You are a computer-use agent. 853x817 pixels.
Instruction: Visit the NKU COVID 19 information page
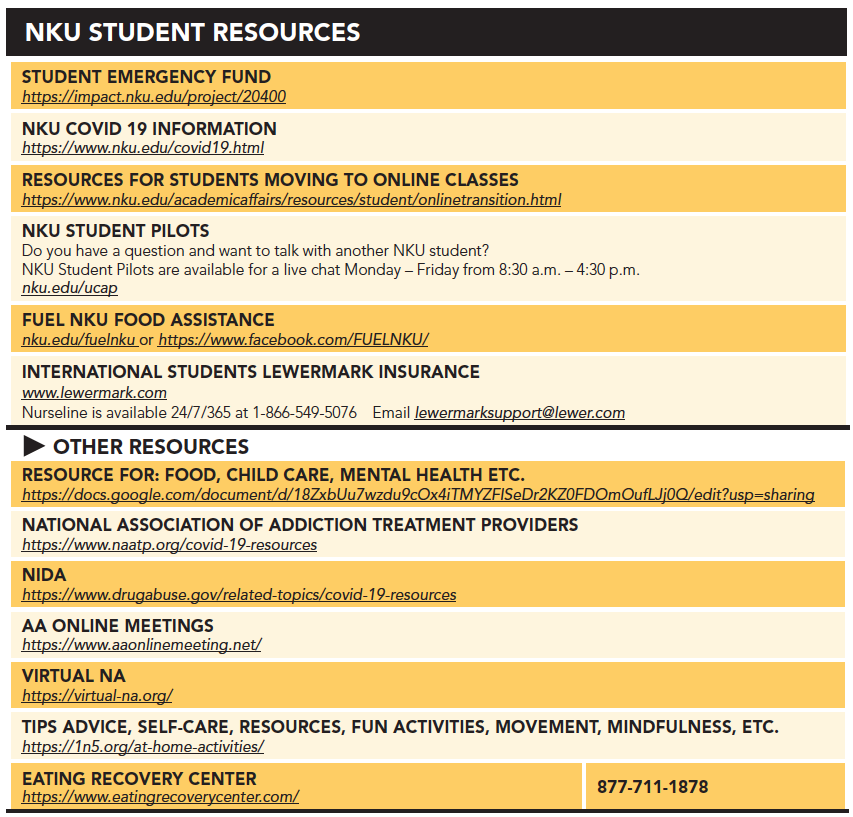(142, 148)
